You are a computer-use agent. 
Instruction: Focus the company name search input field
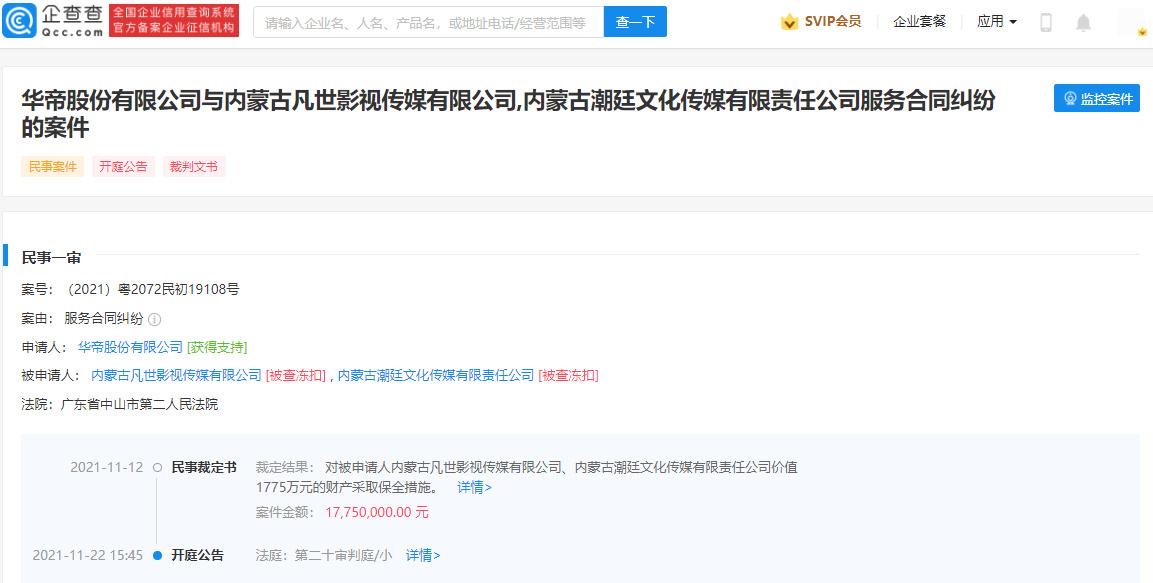click(x=429, y=22)
